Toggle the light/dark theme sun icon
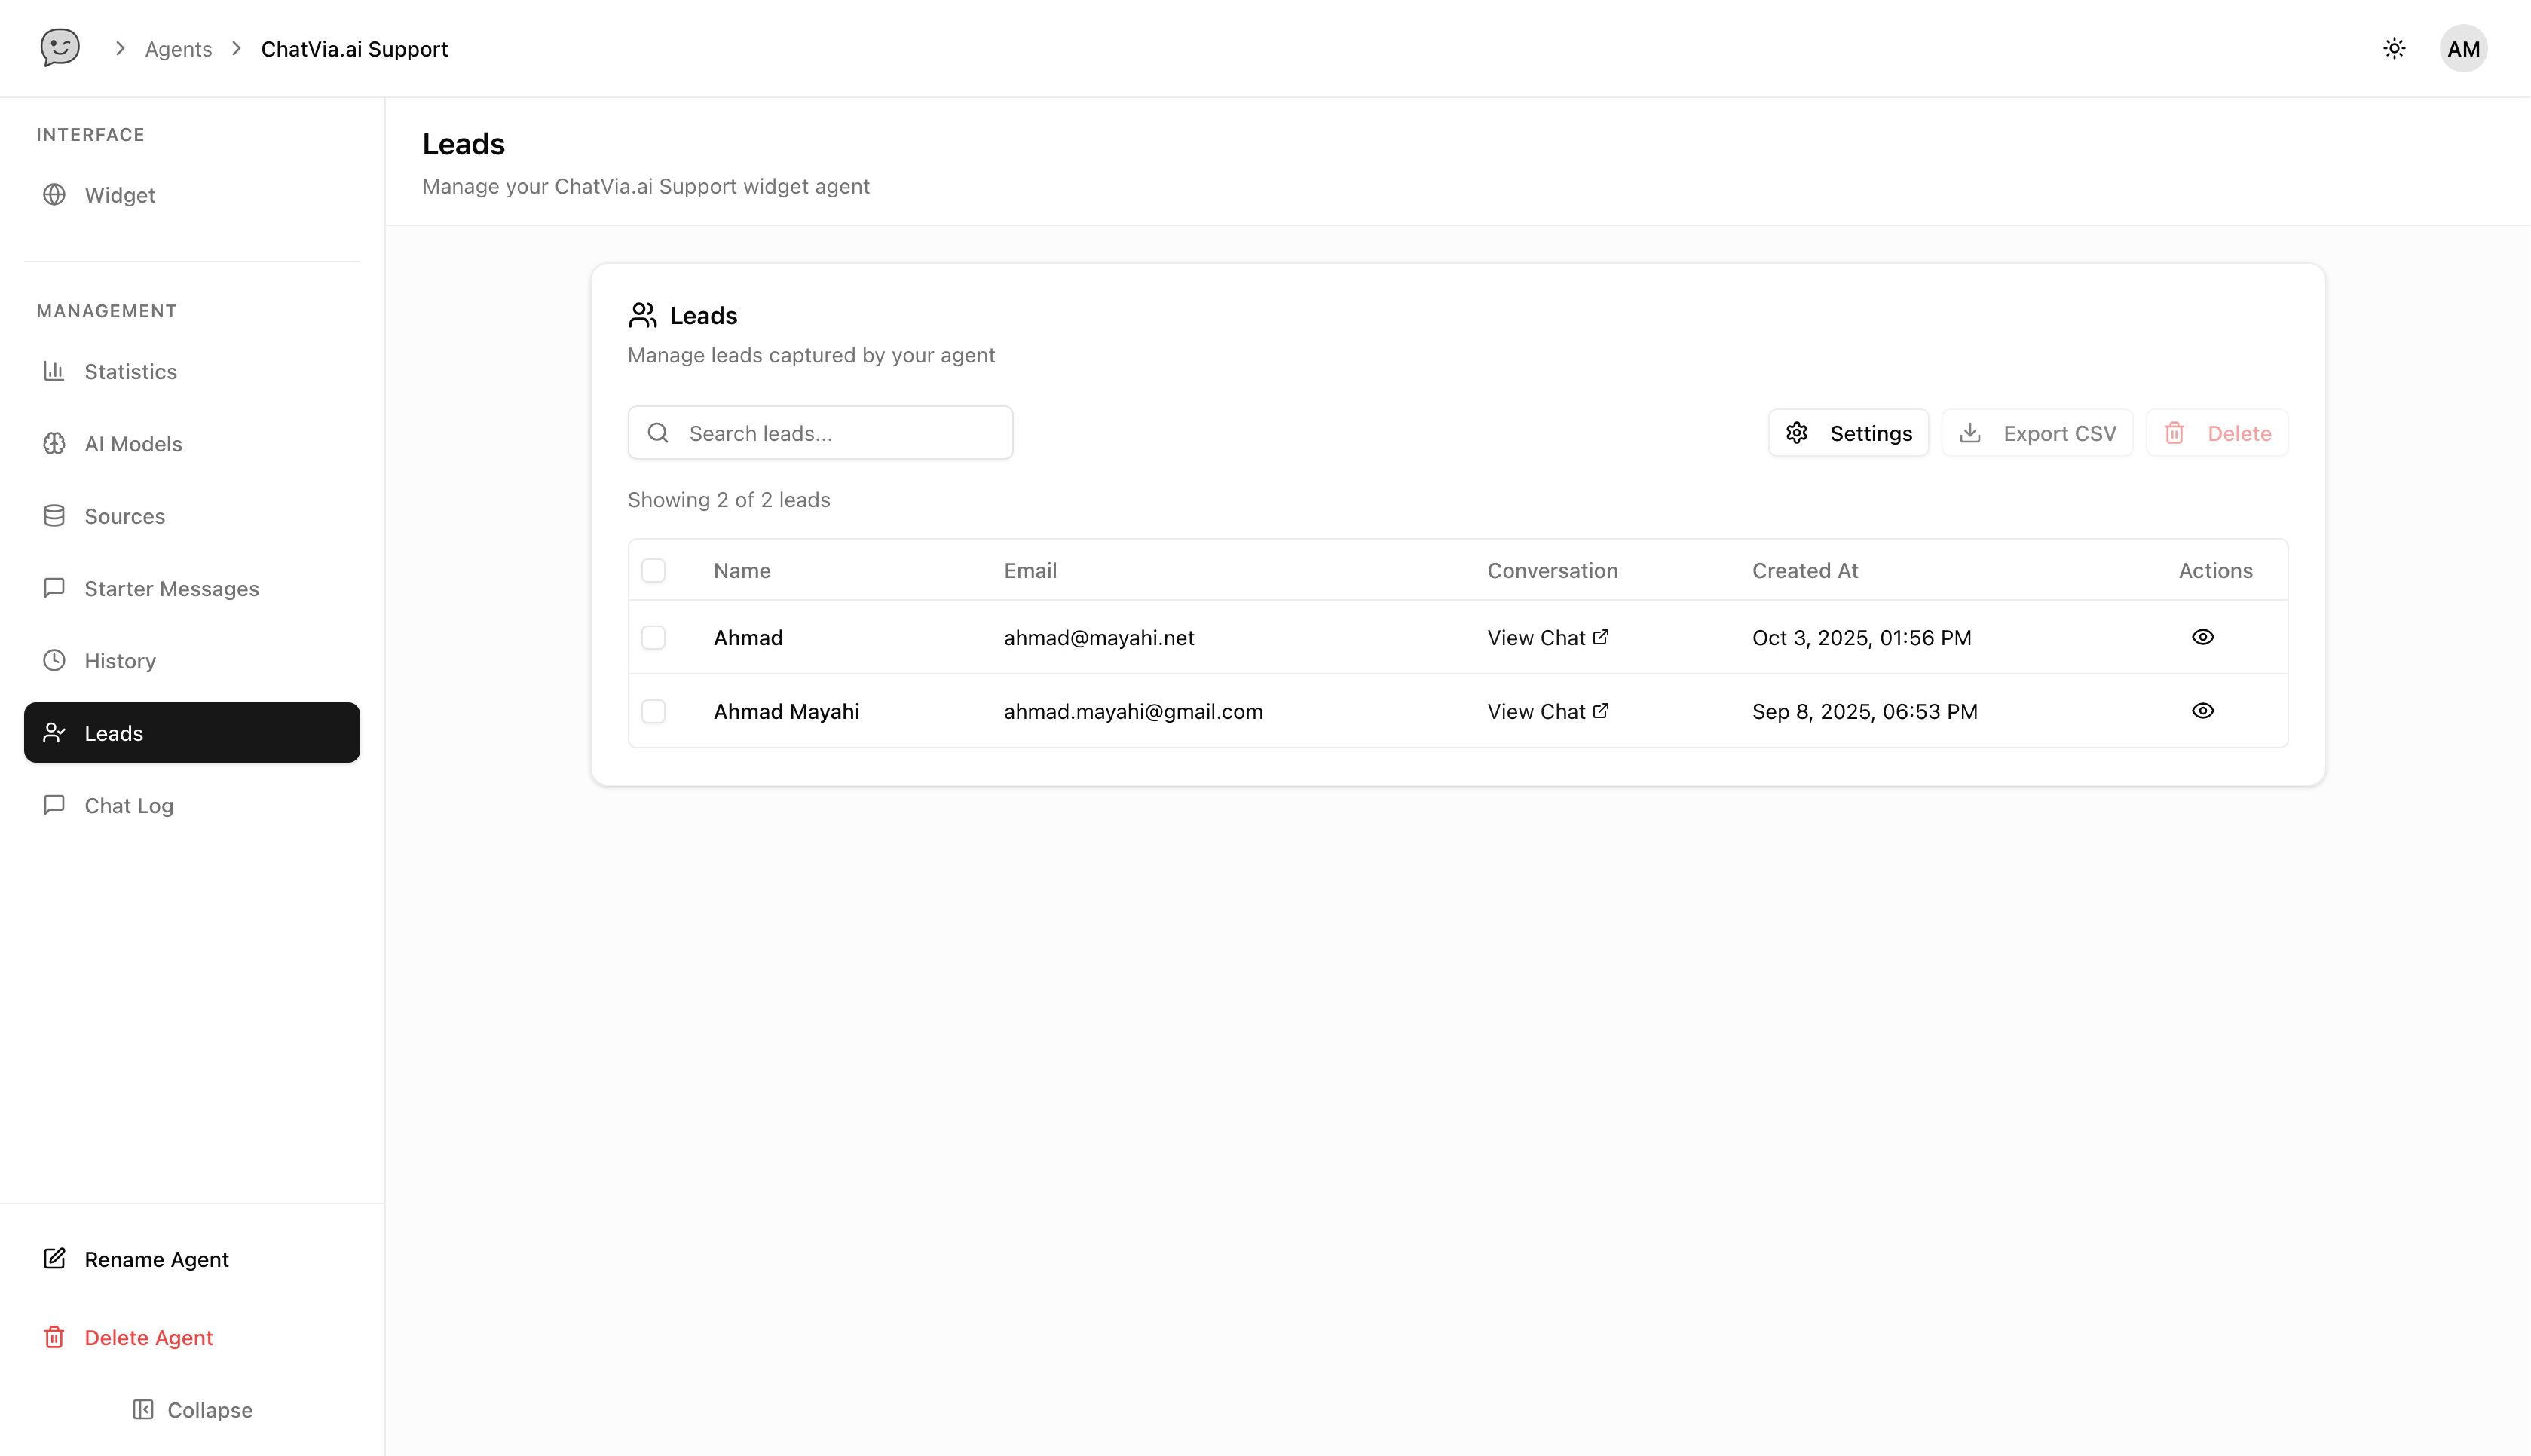Viewport: 2531px width, 1456px height. pyautogui.click(x=2394, y=48)
